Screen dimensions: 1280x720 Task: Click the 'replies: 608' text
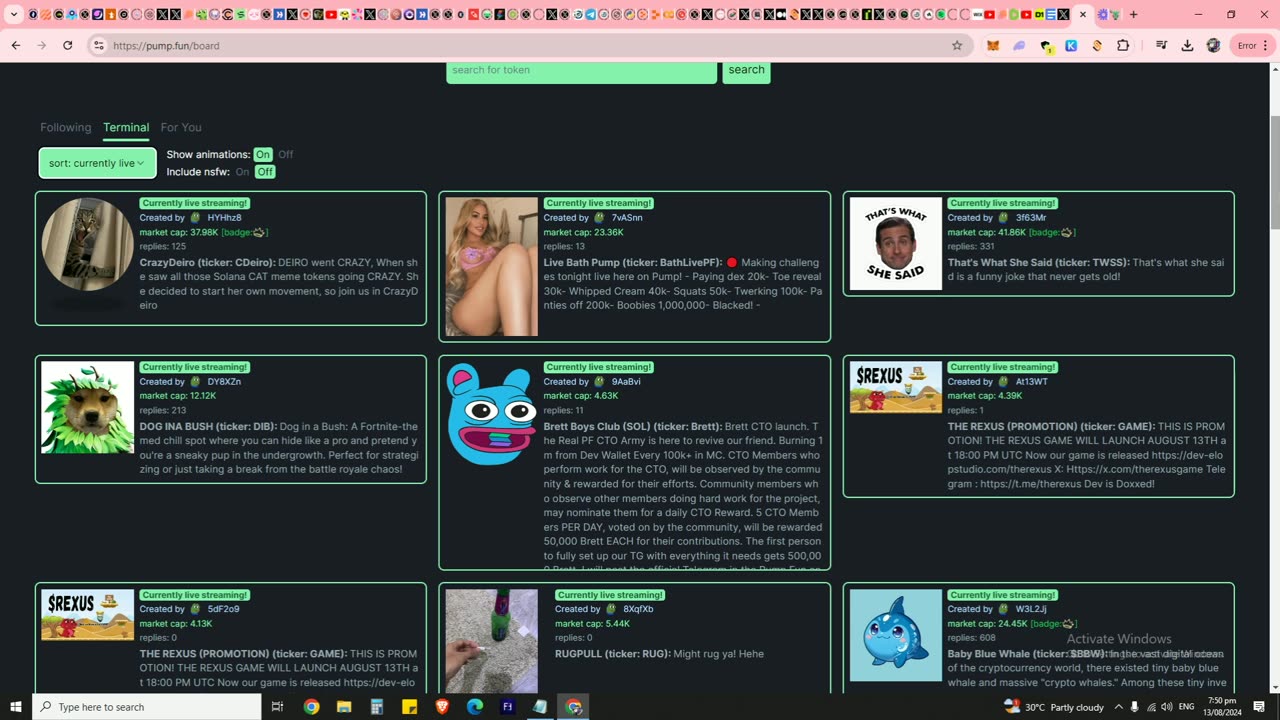[971, 637]
